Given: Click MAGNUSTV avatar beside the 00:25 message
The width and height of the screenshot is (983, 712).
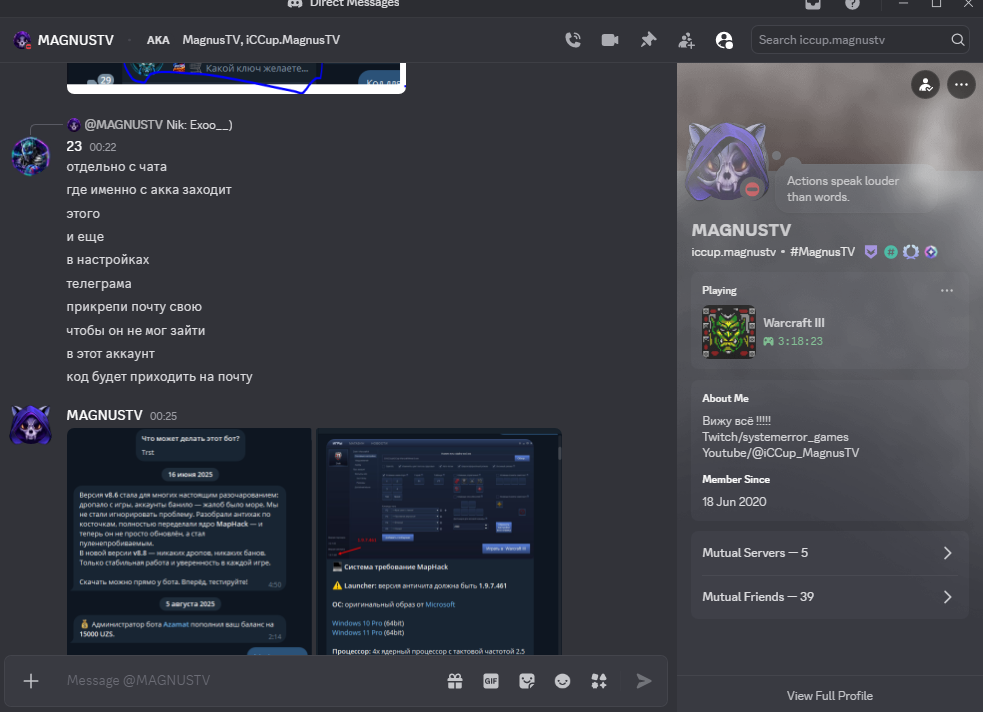Looking at the screenshot, I should [x=31, y=425].
